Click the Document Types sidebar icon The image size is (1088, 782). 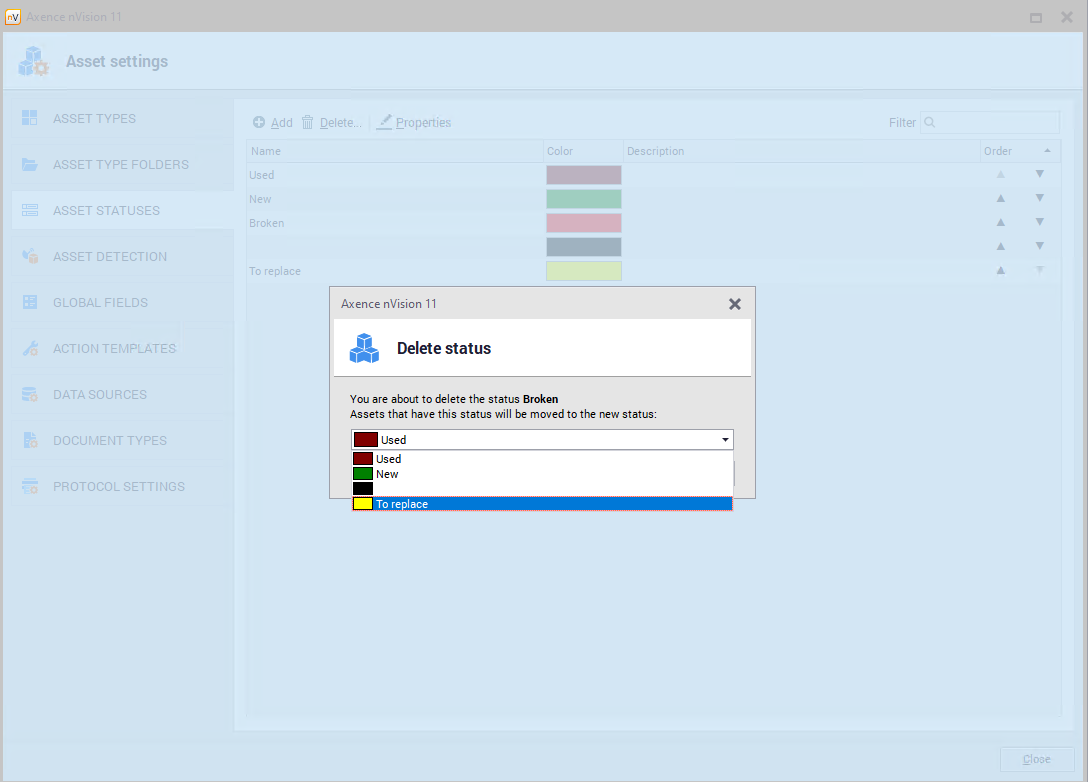[30, 440]
